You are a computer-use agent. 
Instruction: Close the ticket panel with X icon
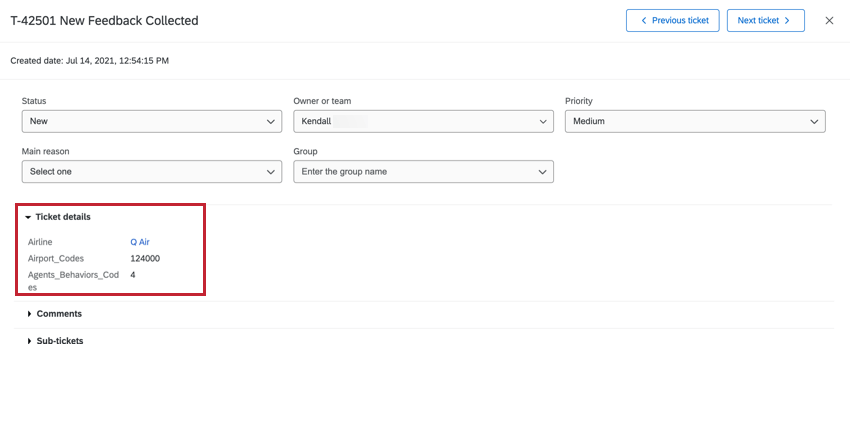coord(829,20)
